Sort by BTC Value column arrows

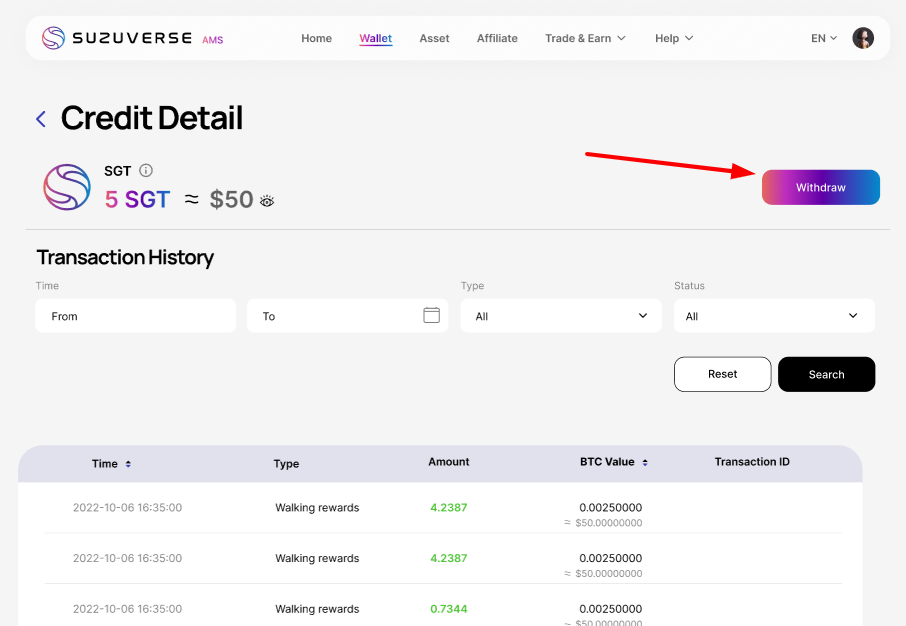point(645,463)
